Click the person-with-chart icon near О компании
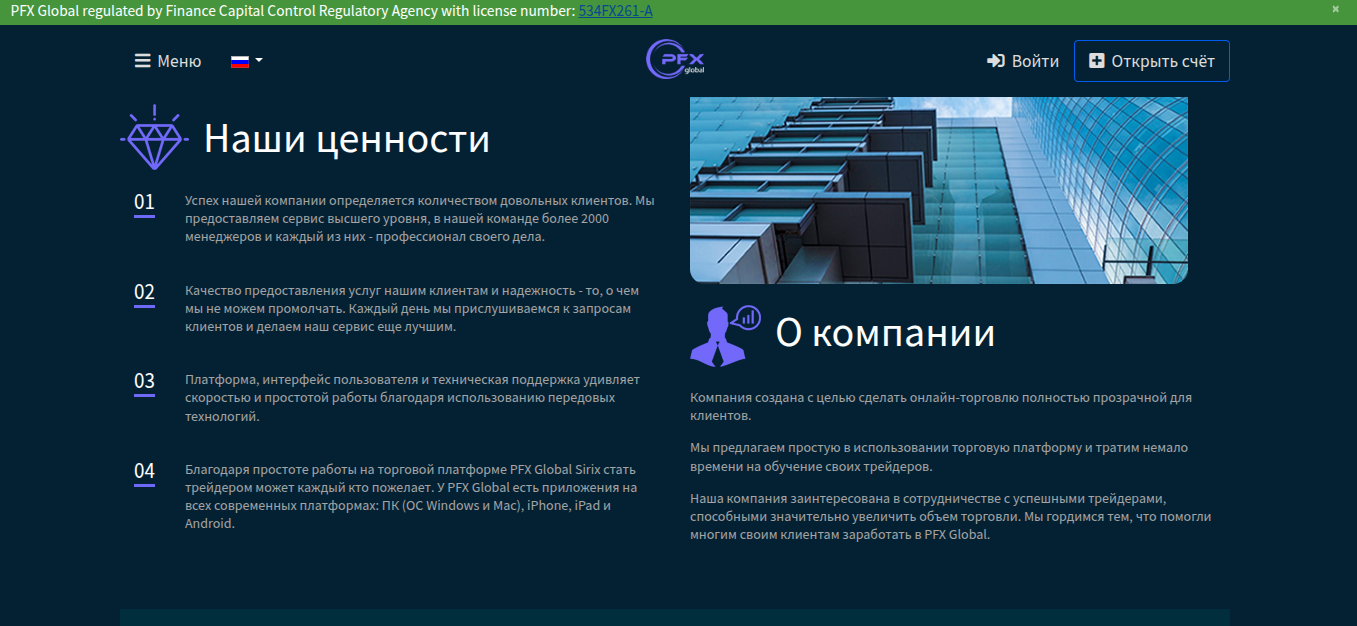 [723, 334]
